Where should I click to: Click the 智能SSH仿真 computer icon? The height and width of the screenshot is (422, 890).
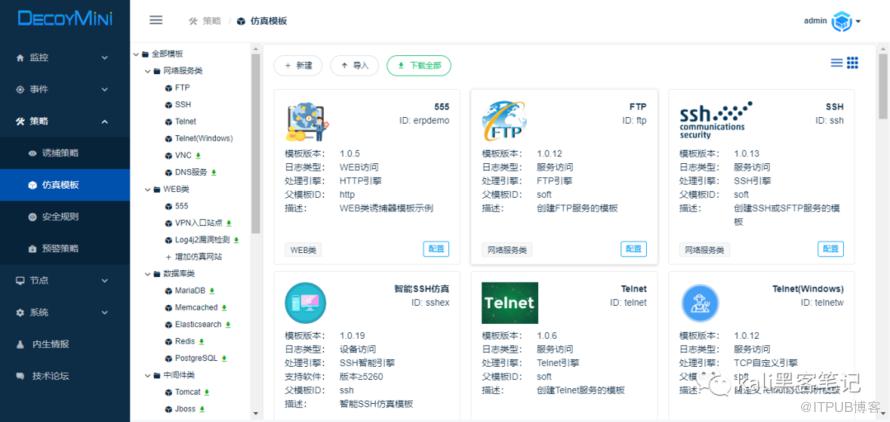pyautogui.click(x=305, y=303)
